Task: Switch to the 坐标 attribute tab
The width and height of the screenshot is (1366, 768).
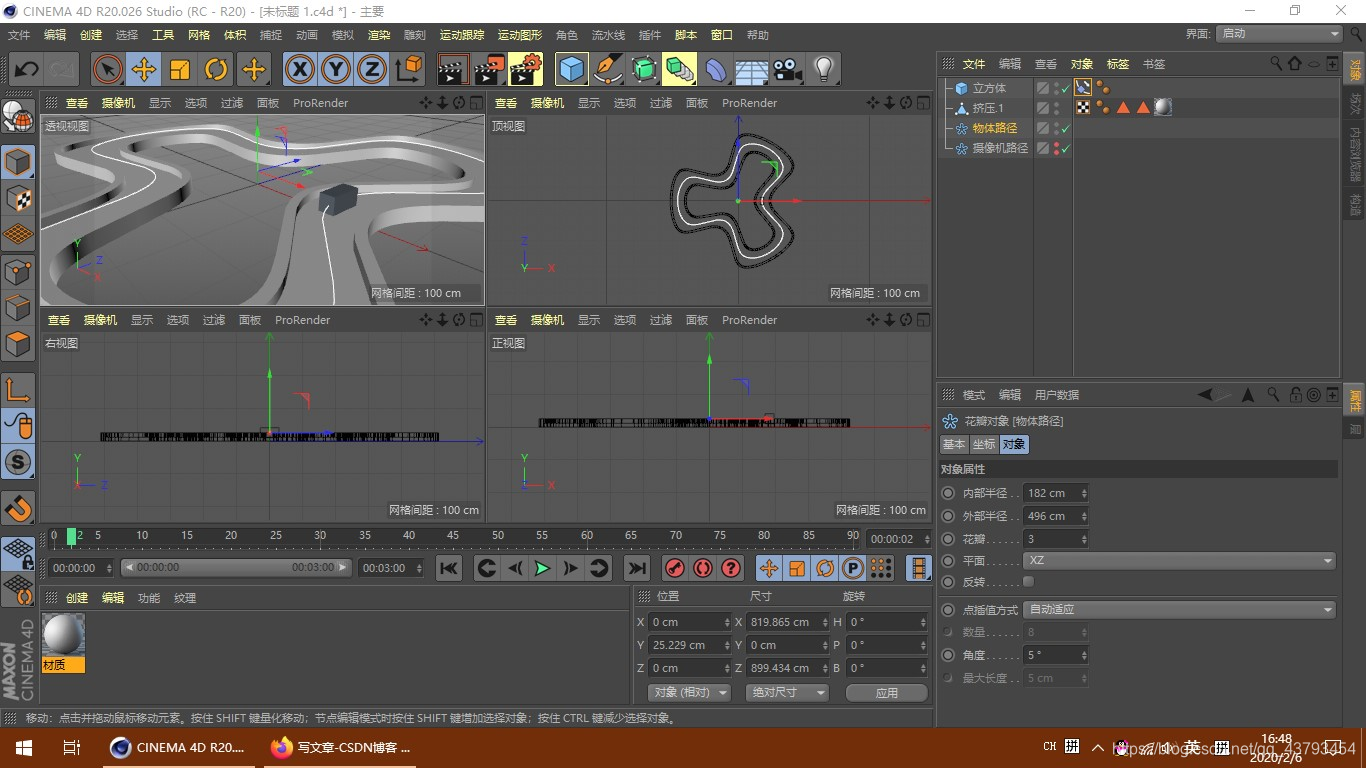Action: 983,444
